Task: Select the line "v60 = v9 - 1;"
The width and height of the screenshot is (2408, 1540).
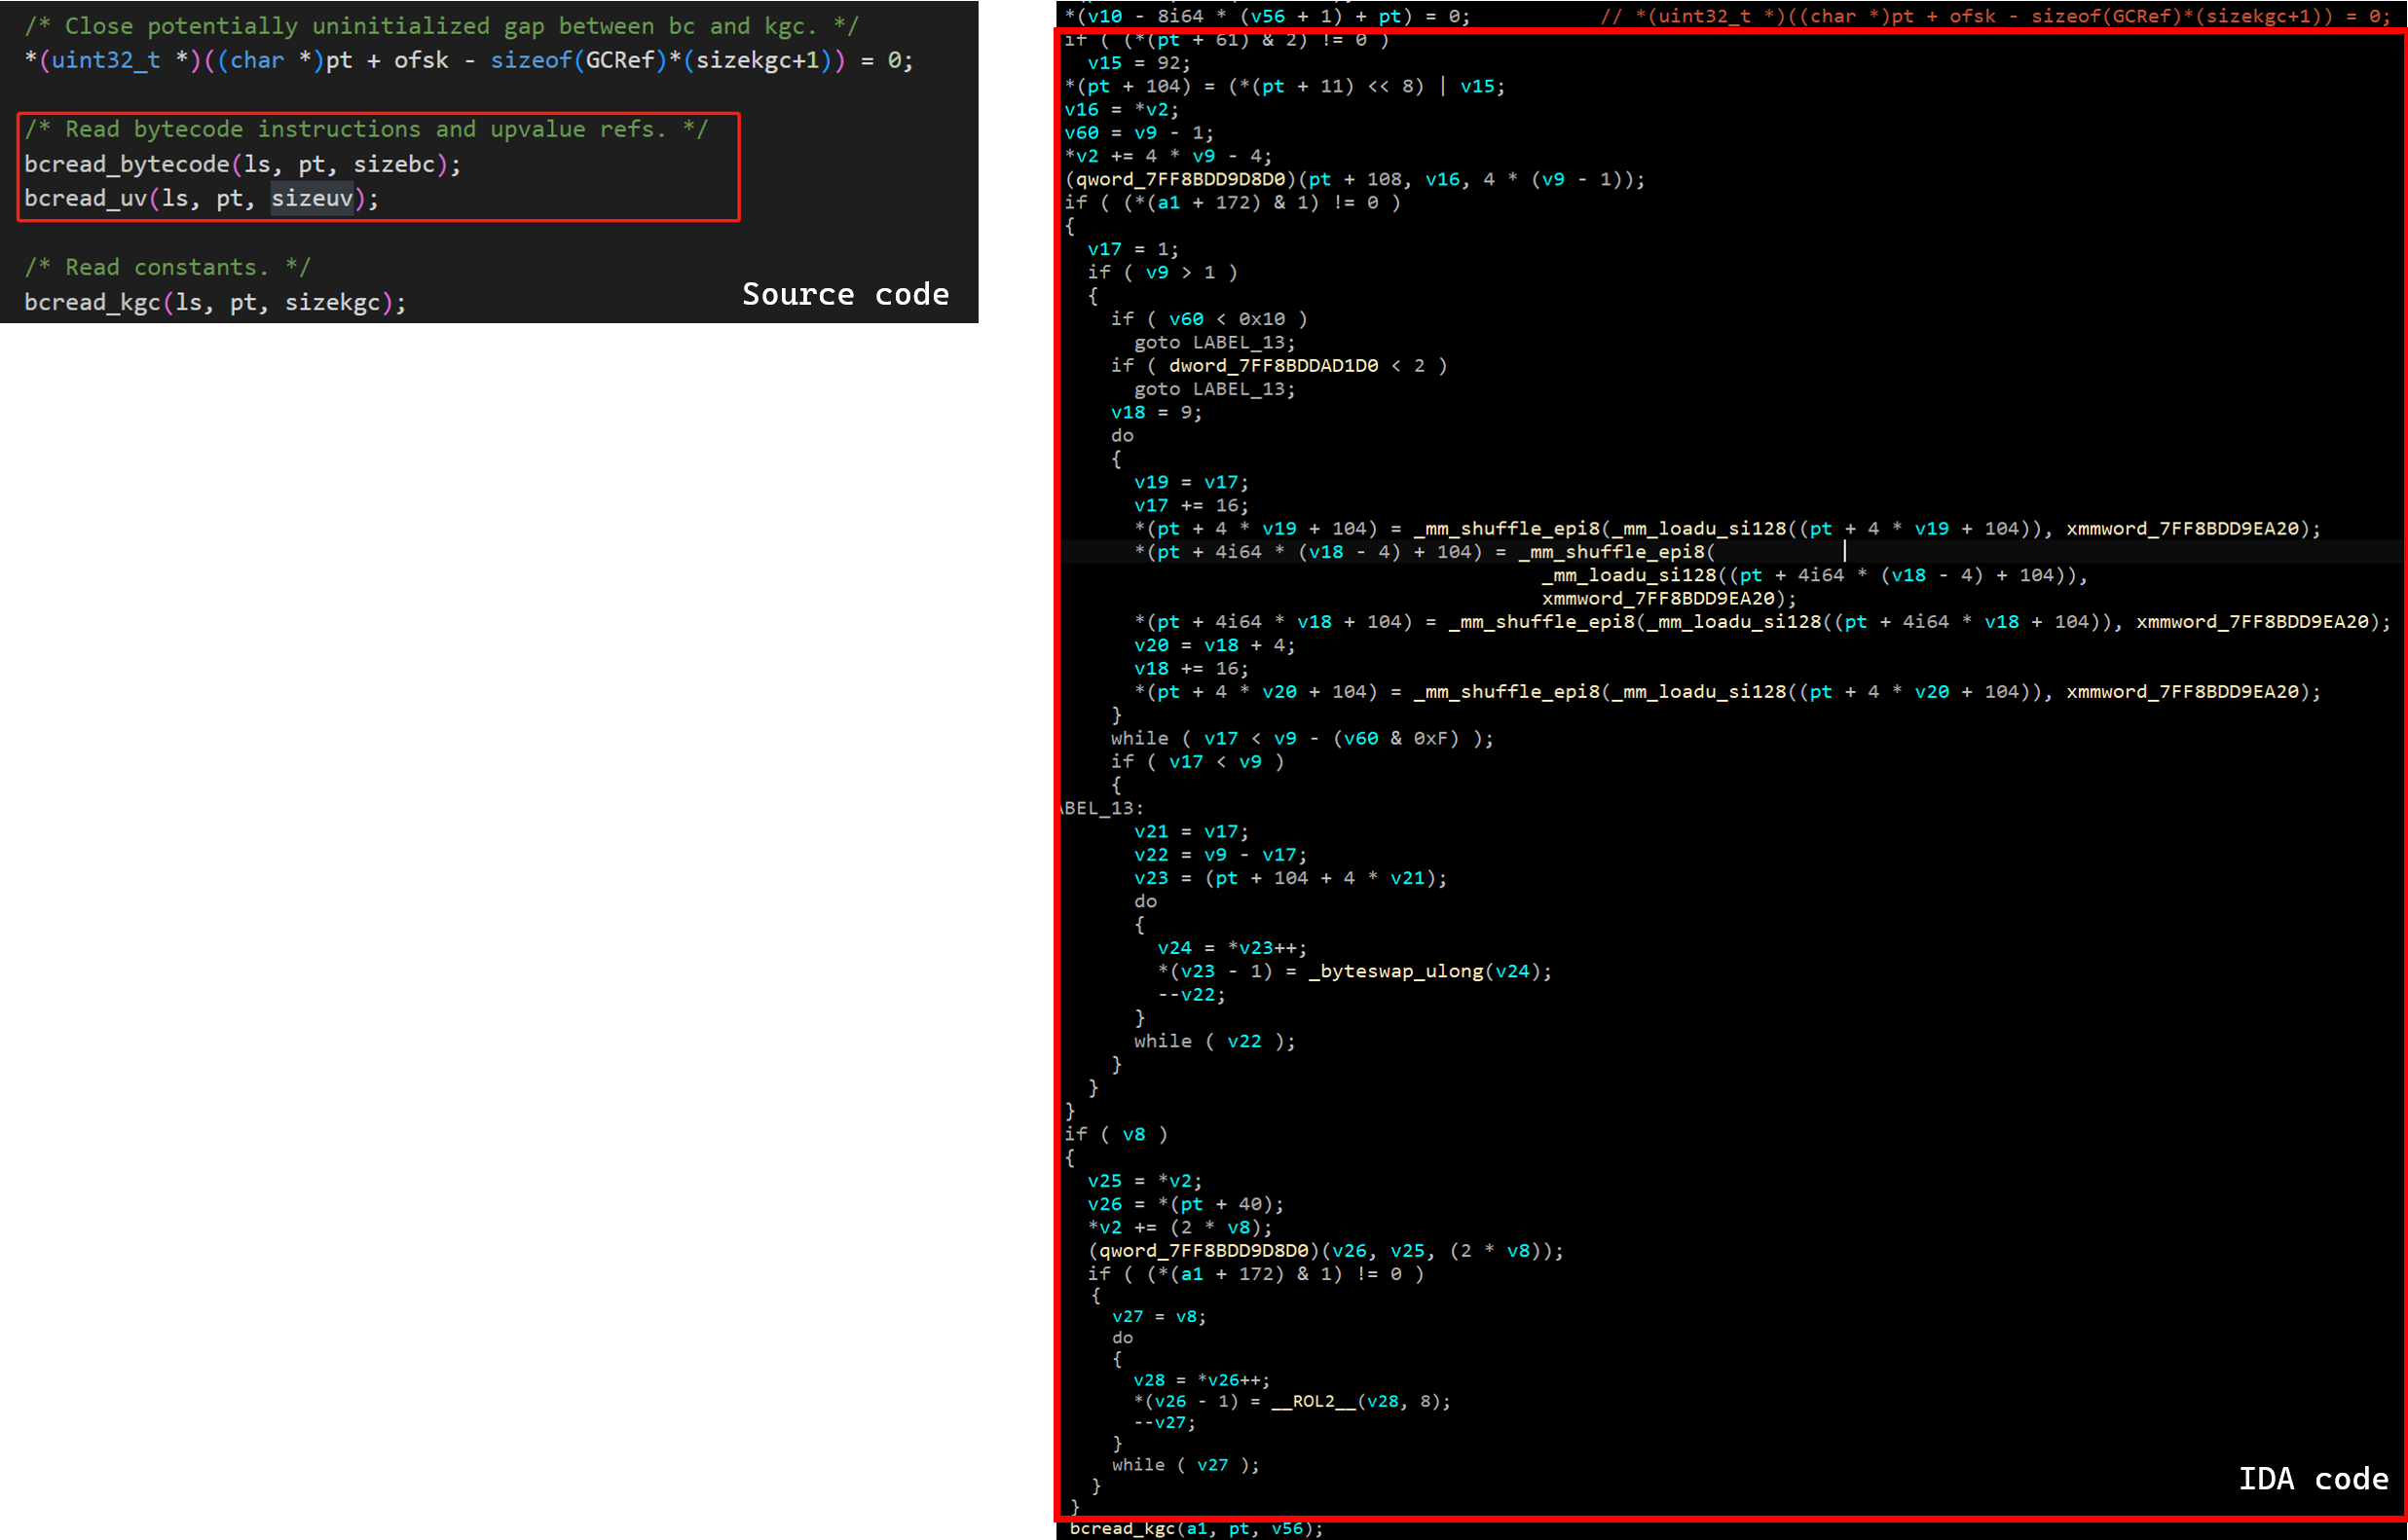Action: pos(1139,133)
